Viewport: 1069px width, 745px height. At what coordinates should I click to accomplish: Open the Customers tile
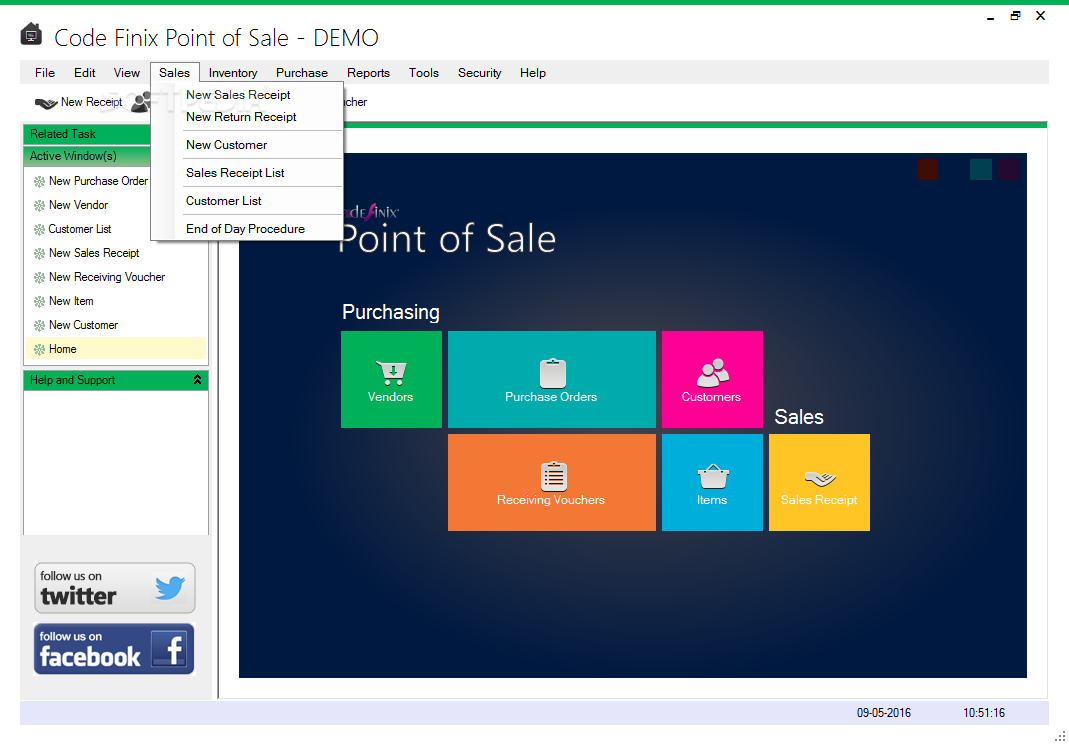pos(712,380)
